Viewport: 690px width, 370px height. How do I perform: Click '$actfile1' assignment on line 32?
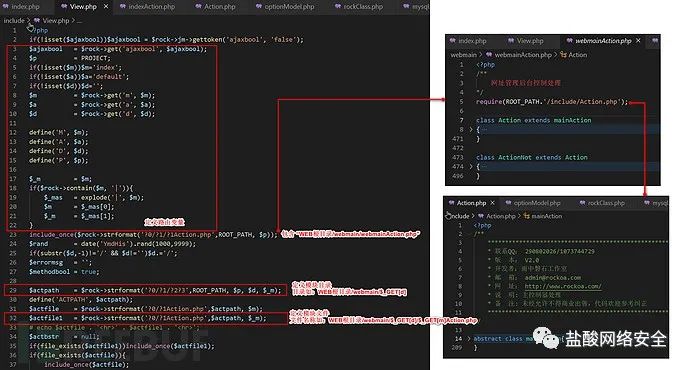[147, 318]
